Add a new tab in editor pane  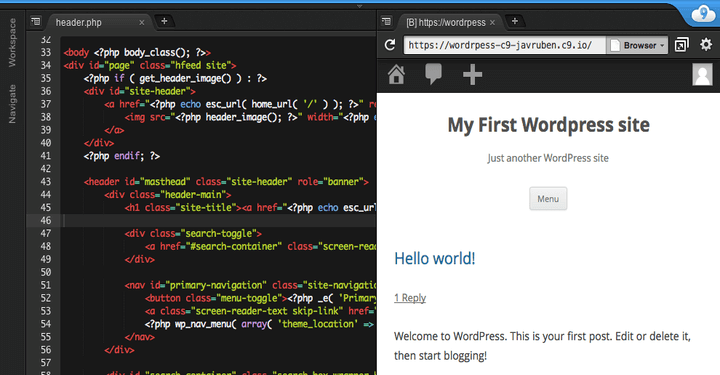pos(164,21)
